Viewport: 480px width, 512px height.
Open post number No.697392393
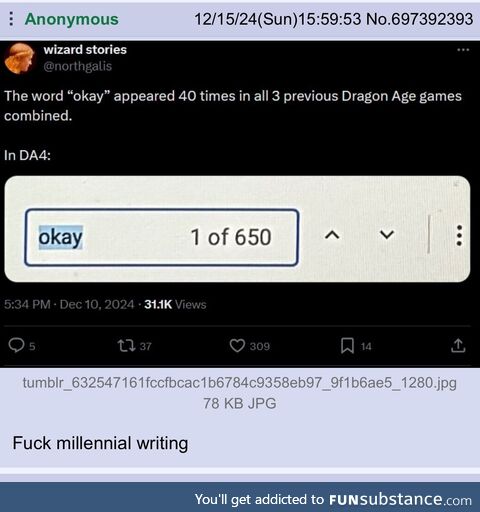click(x=419, y=19)
